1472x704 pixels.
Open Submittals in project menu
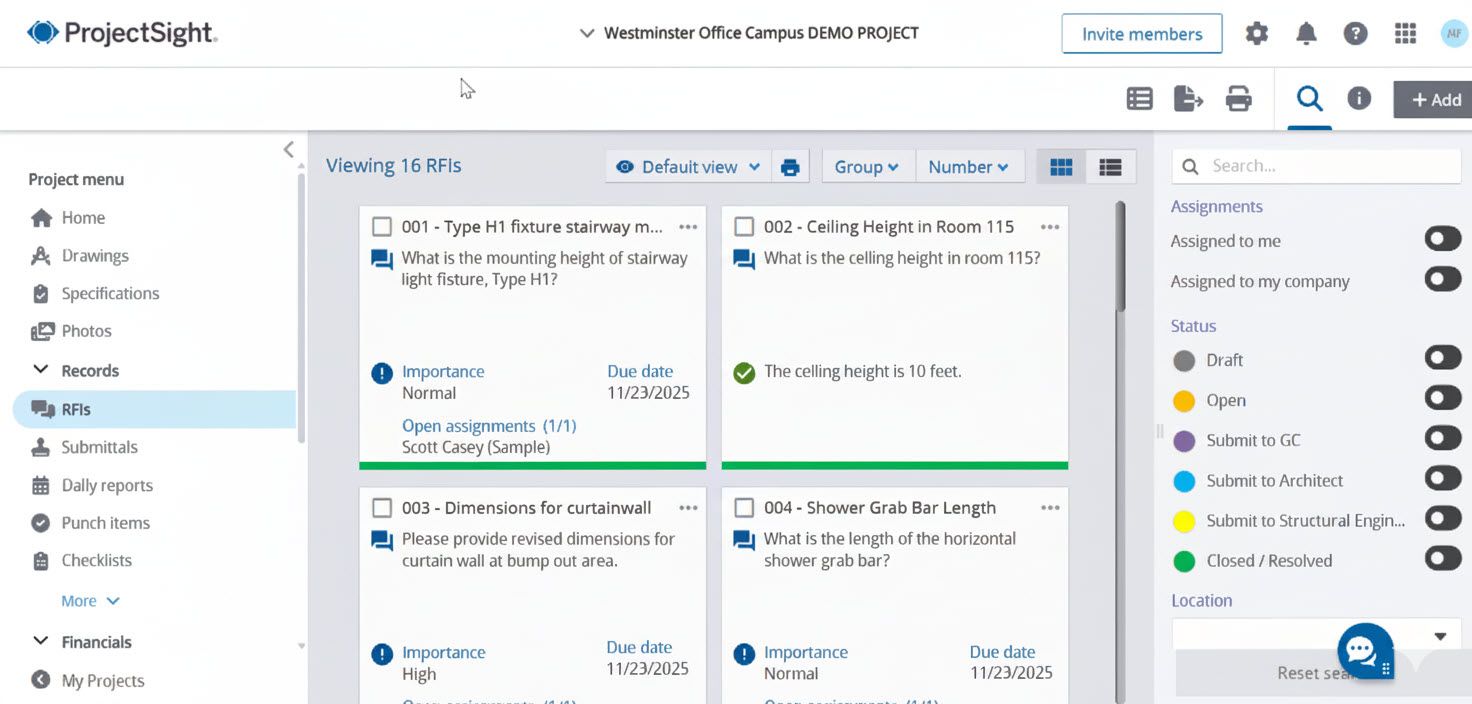[84, 447]
